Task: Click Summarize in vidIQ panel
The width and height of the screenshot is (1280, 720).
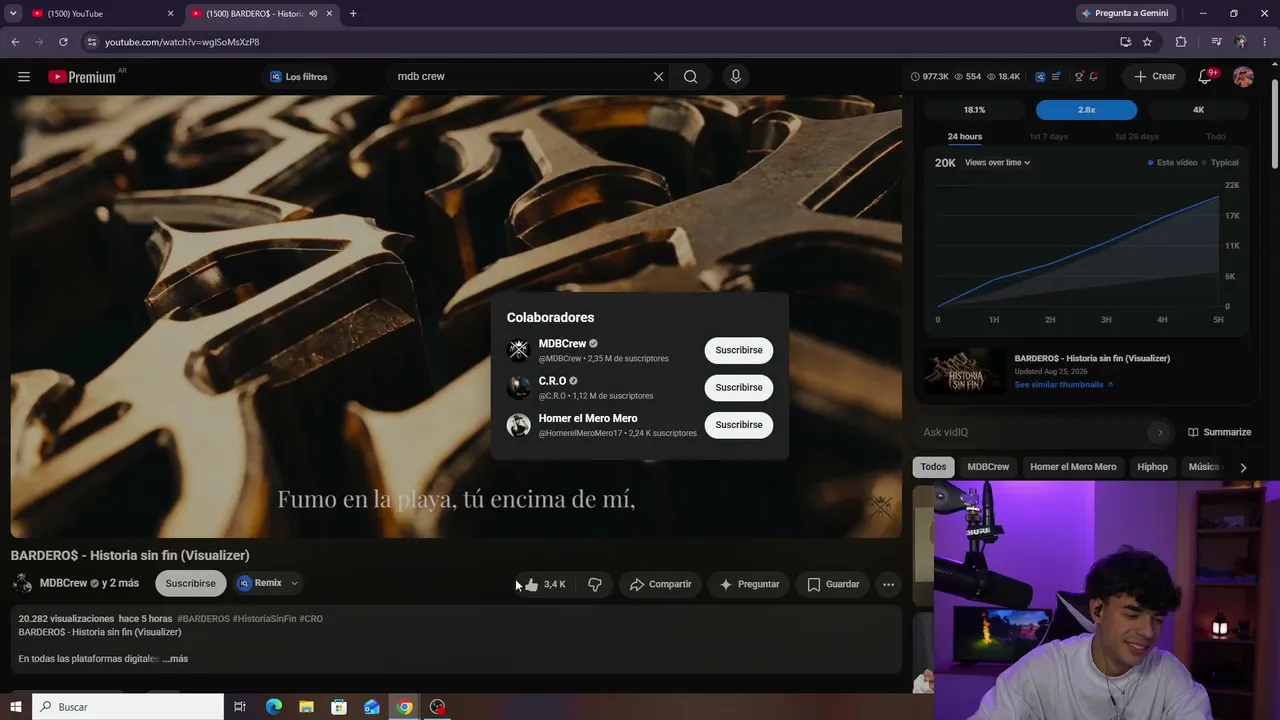Action: coord(1219,432)
